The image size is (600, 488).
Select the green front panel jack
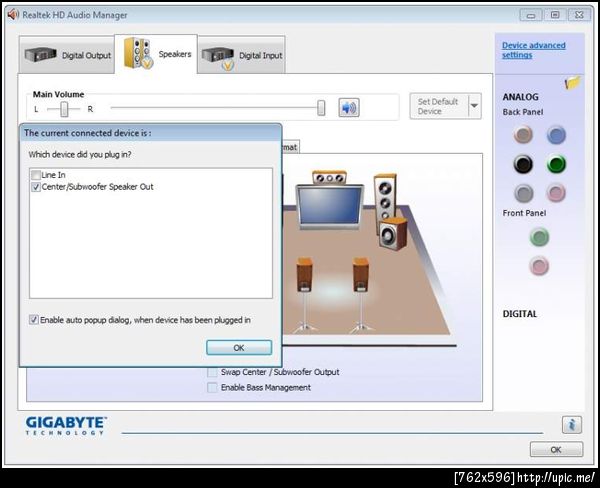(x=540, y=237)
